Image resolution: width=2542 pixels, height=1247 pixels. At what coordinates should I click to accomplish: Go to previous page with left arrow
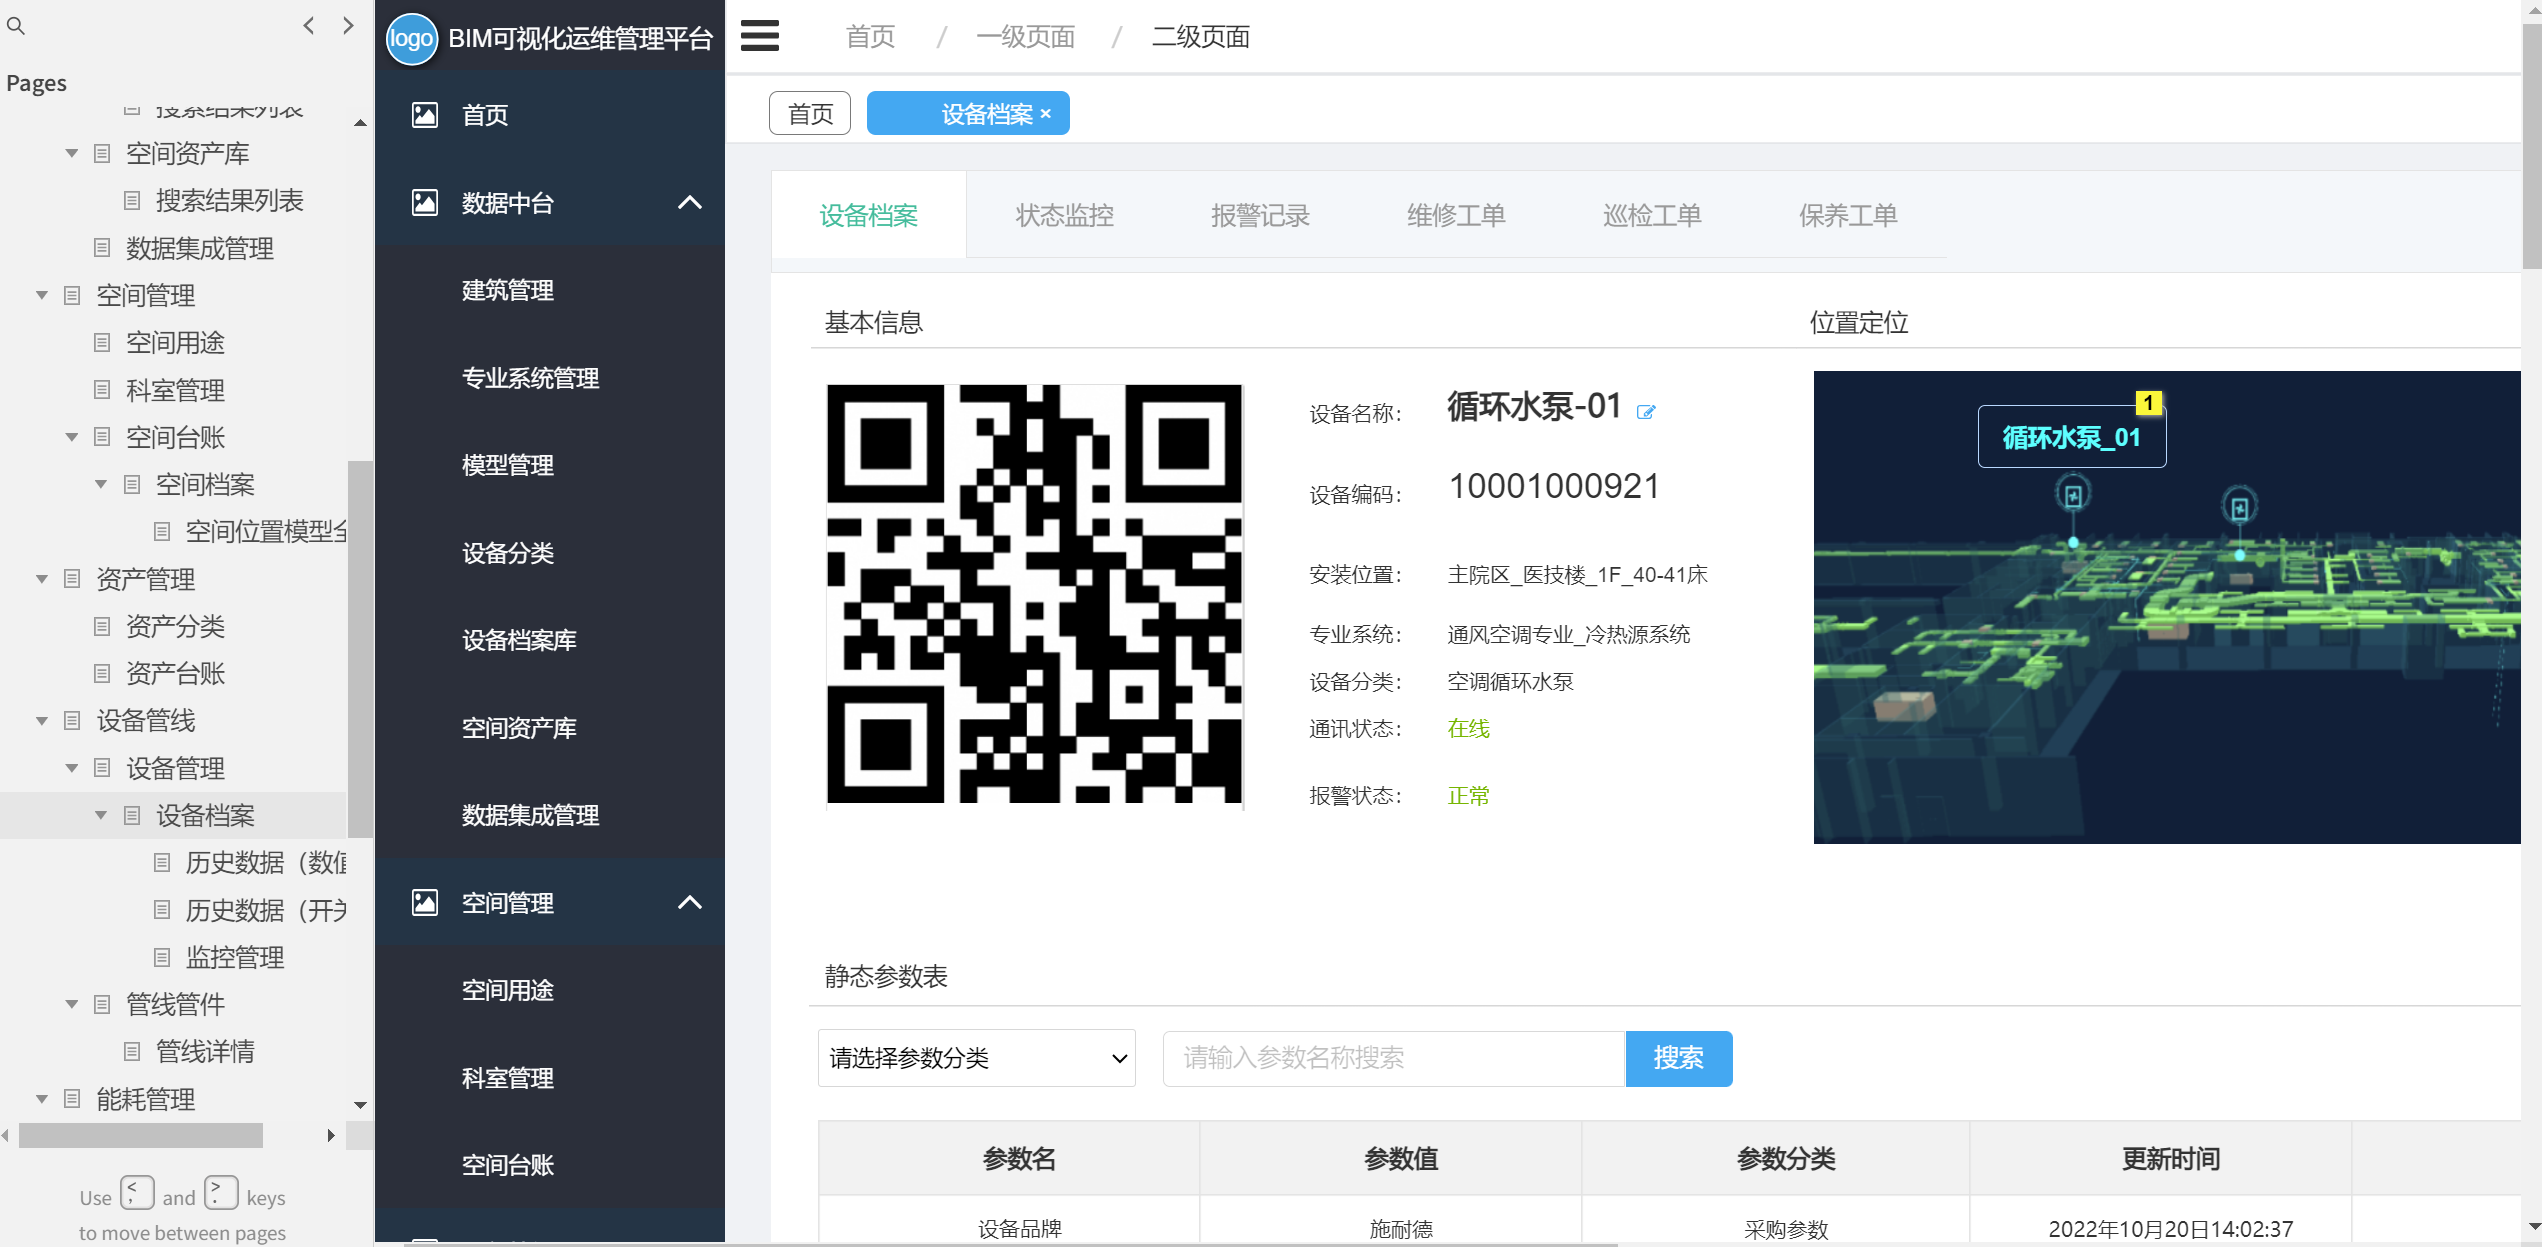[309, 26]
